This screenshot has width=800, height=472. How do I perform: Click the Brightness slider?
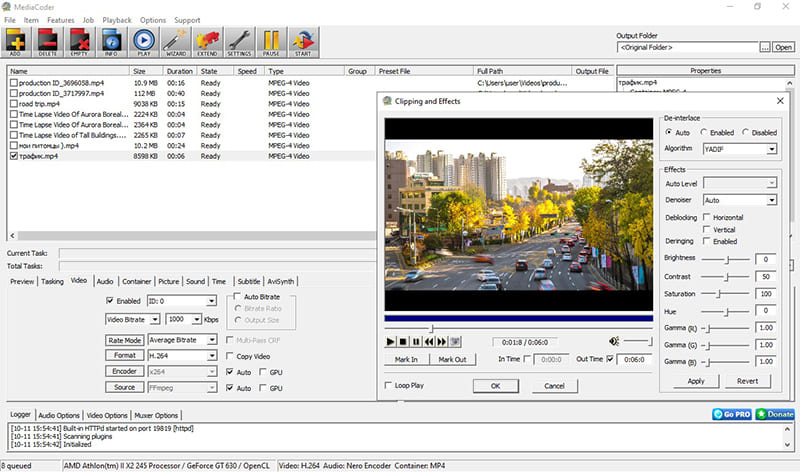tap(725, 260)
